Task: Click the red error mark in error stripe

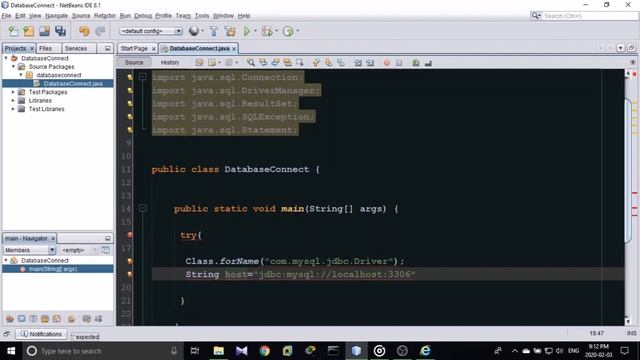Action: tap(635, 74)
